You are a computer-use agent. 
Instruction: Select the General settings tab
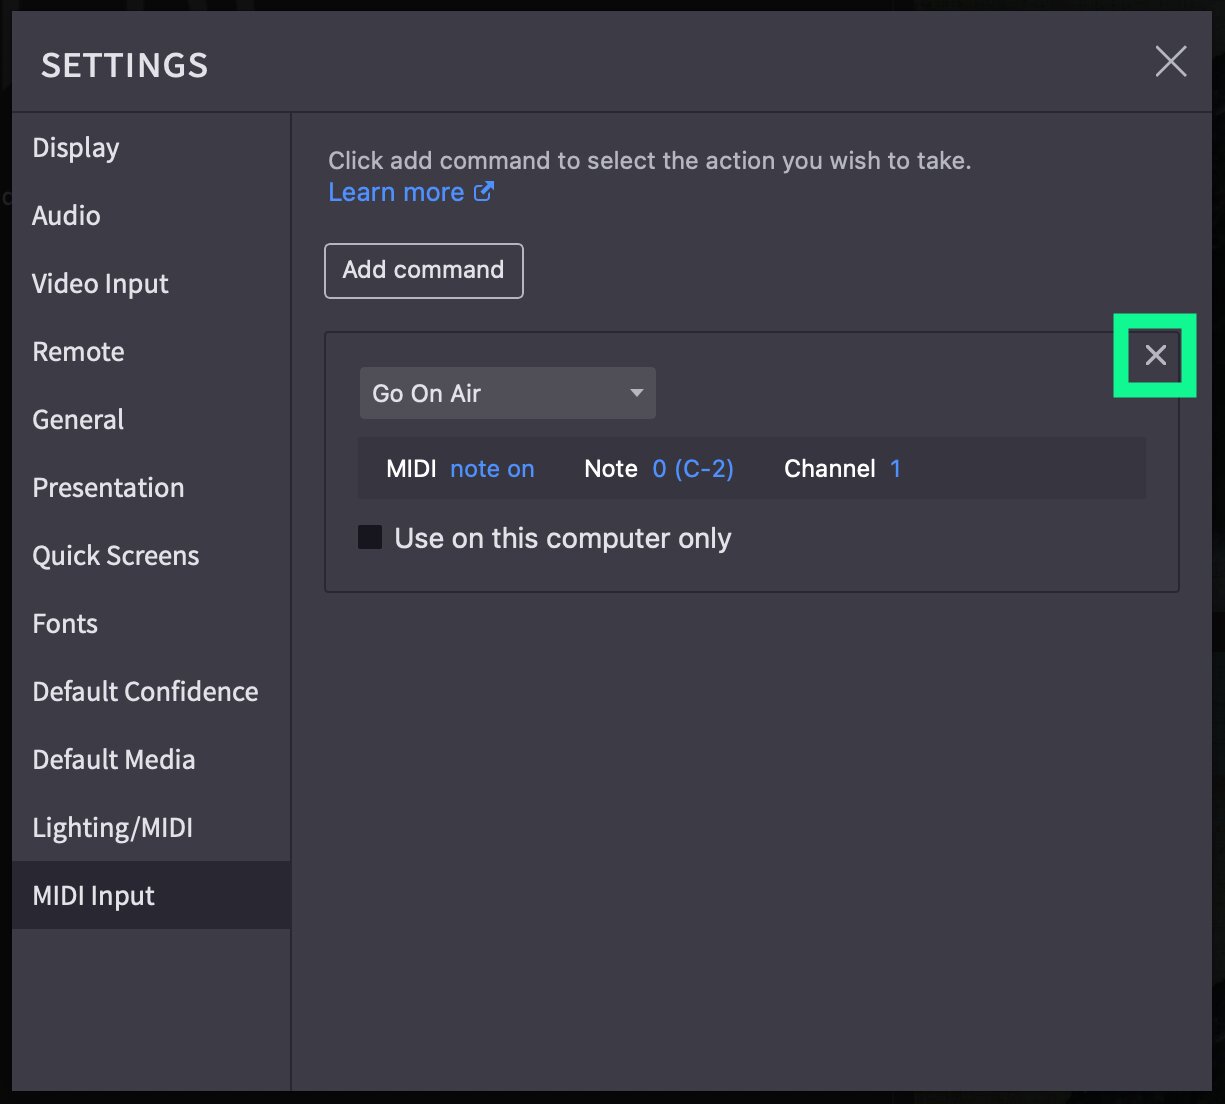pyautogui.click(x=151, y=420)
